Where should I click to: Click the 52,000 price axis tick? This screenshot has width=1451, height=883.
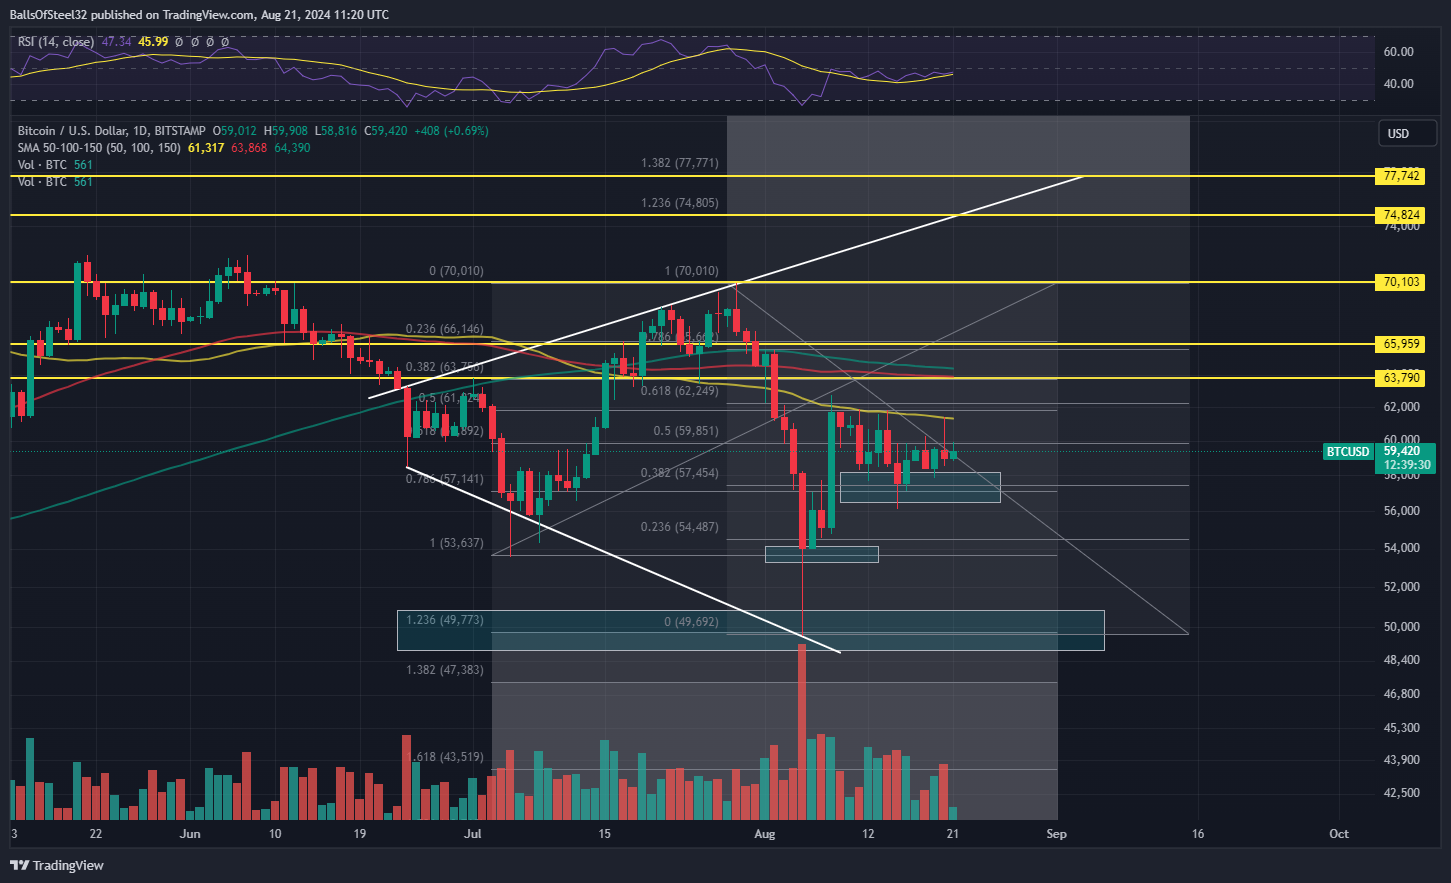coord(1402,587)
